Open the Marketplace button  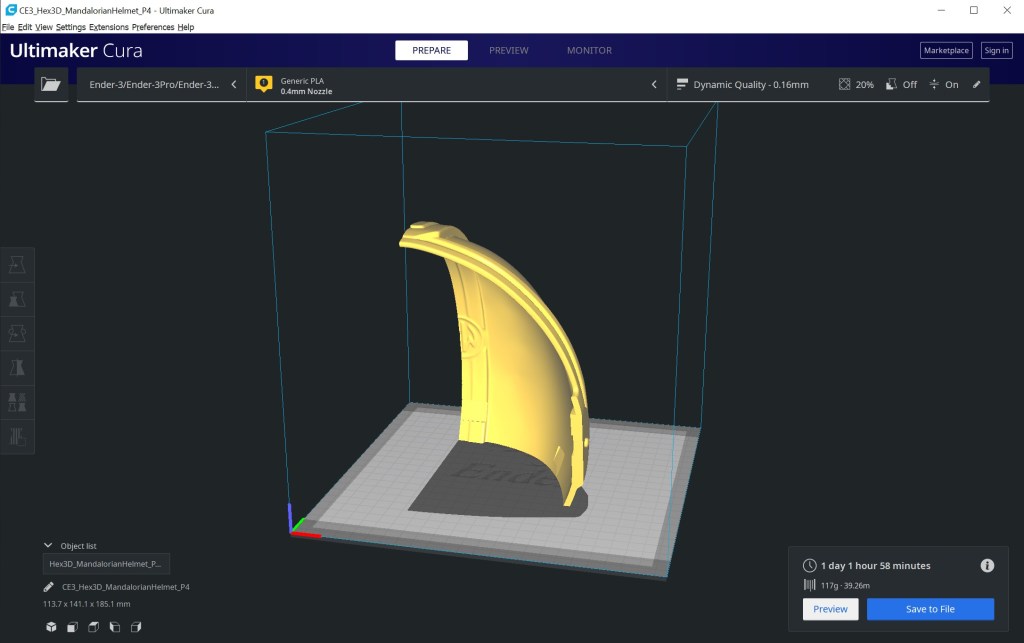(945, 50)
